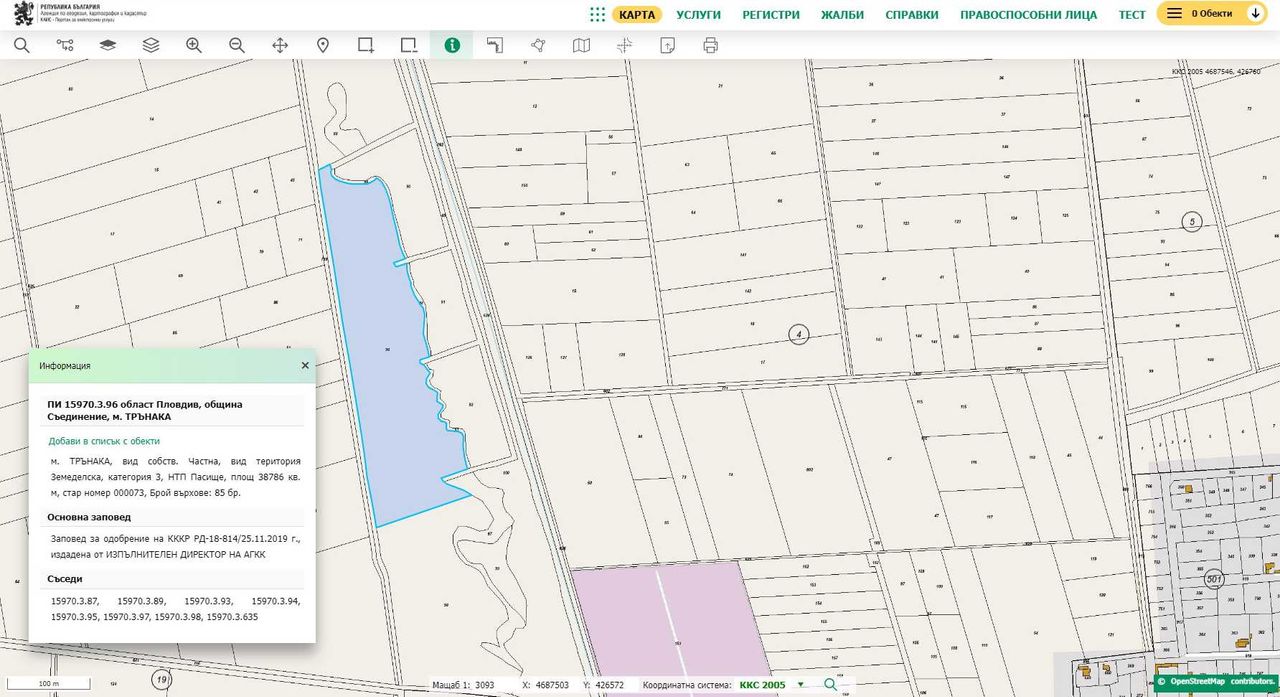The image size is (1280, 697).
Task: Click the 100 m scale bar
Action: point(47,684)
